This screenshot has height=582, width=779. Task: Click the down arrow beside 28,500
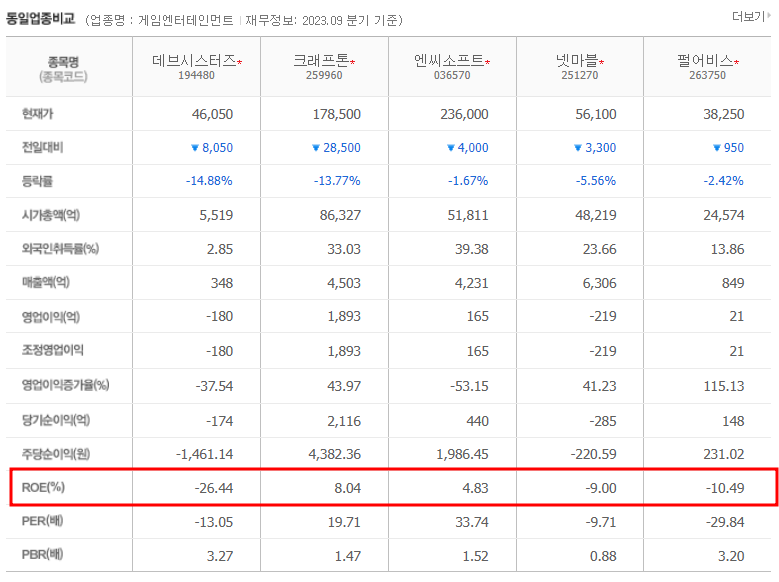pos(315,148)
